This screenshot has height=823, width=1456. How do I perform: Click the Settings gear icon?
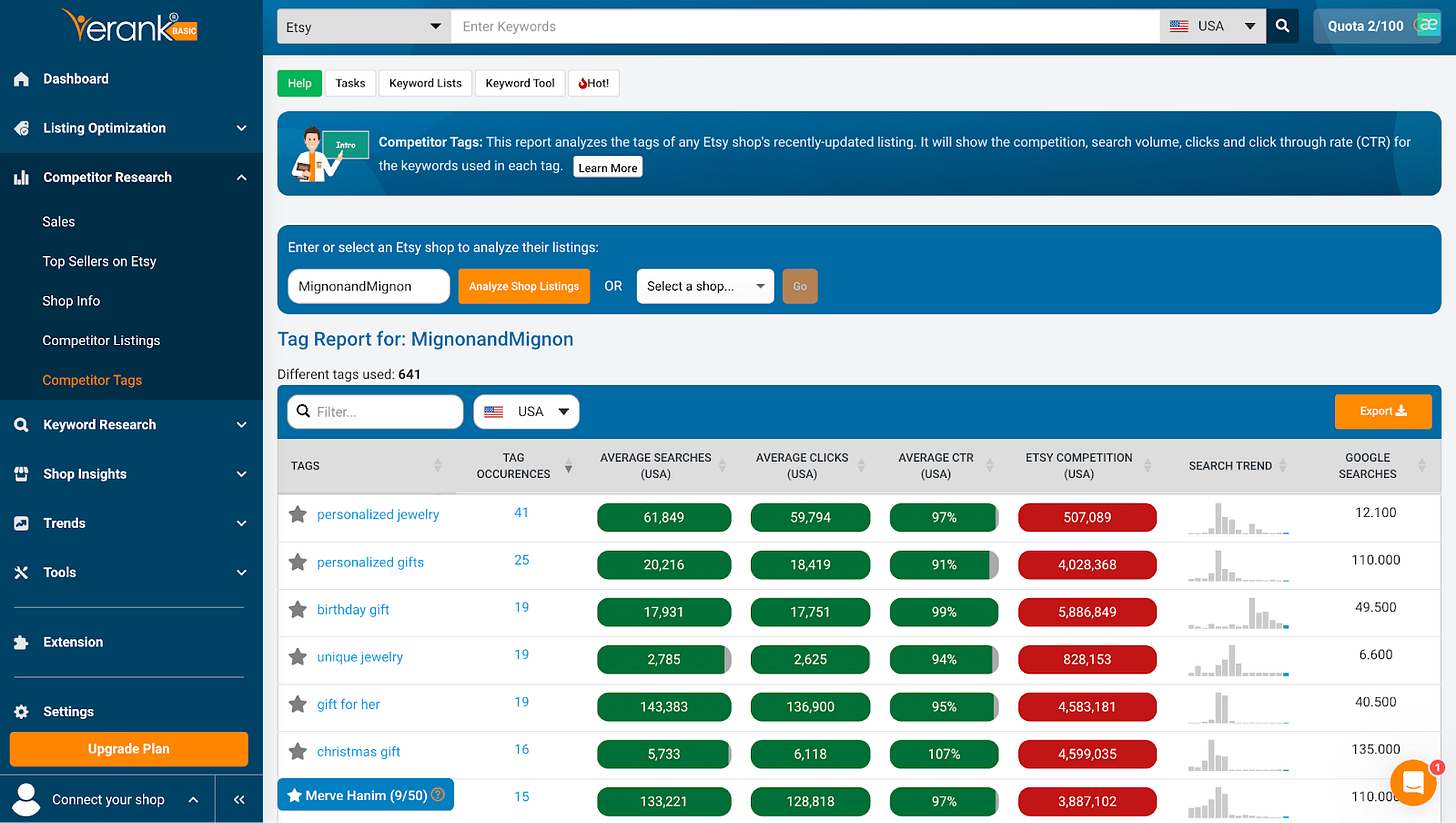point(21,712)
